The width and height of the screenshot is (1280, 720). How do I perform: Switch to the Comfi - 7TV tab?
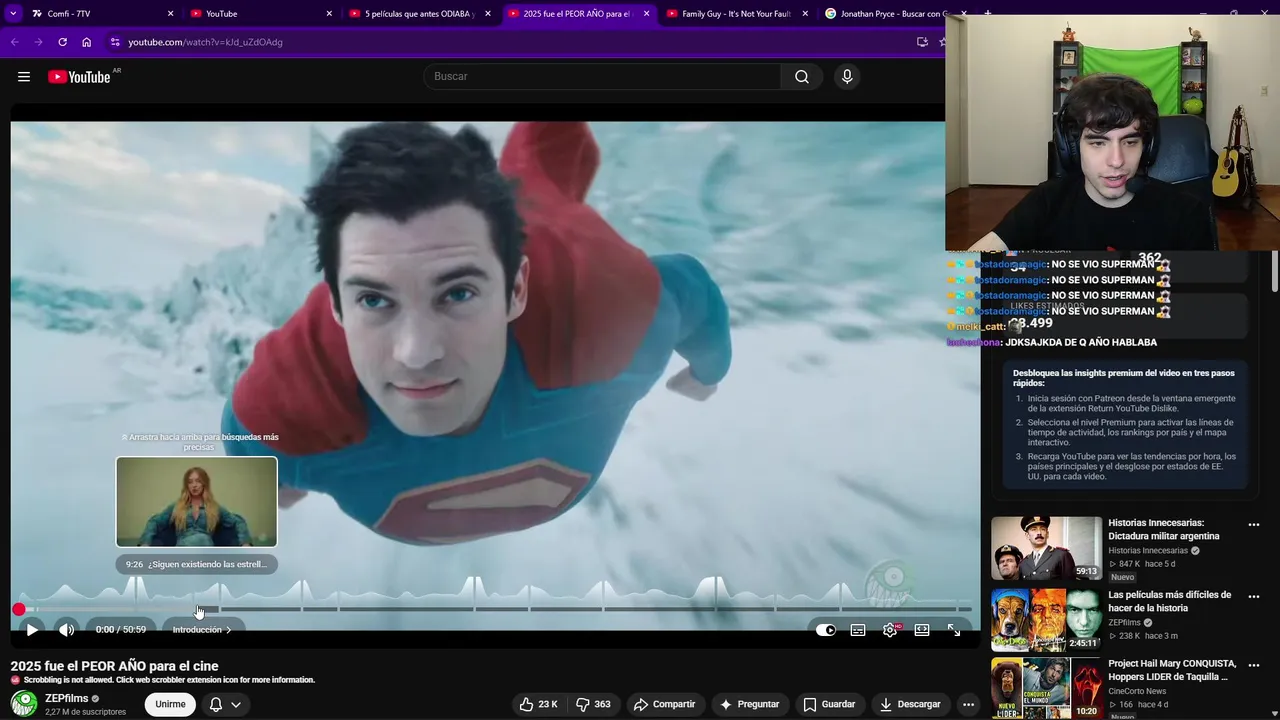pyautogui.click(x=100, y=14)
